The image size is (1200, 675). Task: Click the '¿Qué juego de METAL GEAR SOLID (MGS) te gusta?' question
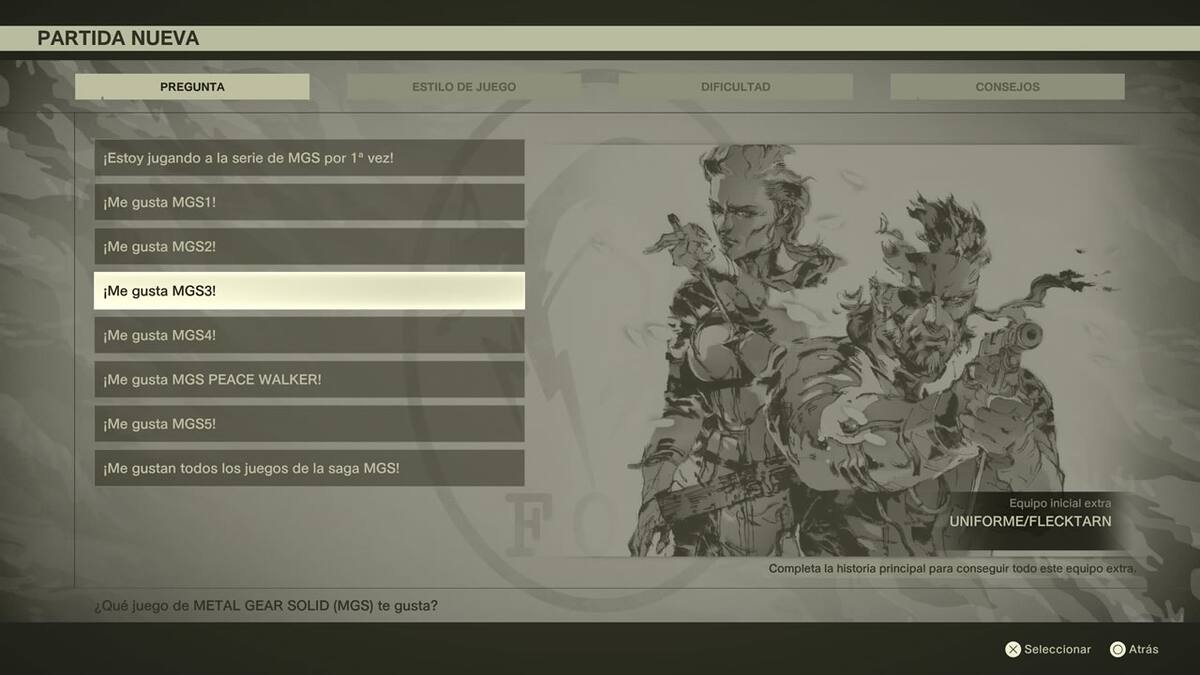[x=266, y=606]
